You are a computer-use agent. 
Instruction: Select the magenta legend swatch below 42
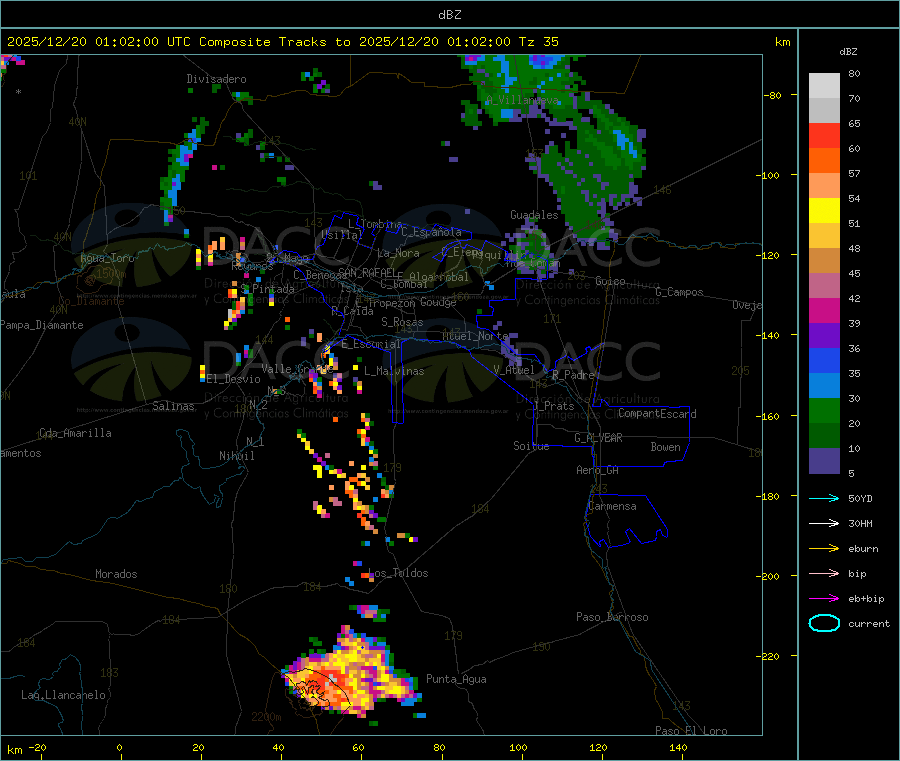tap(824, 310)
